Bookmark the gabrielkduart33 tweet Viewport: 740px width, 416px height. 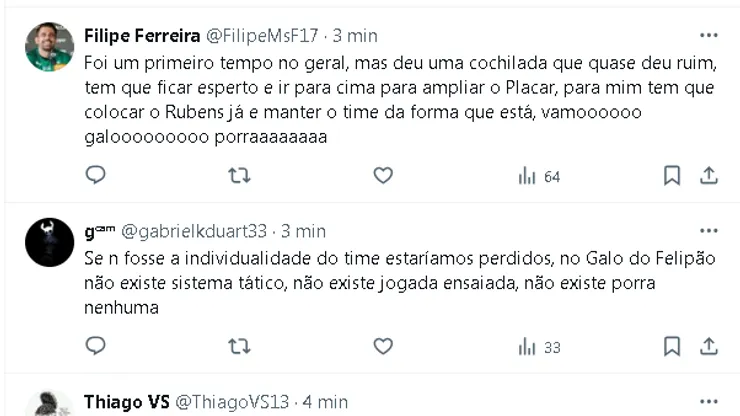pyautogui.click(x=672, y=347)
